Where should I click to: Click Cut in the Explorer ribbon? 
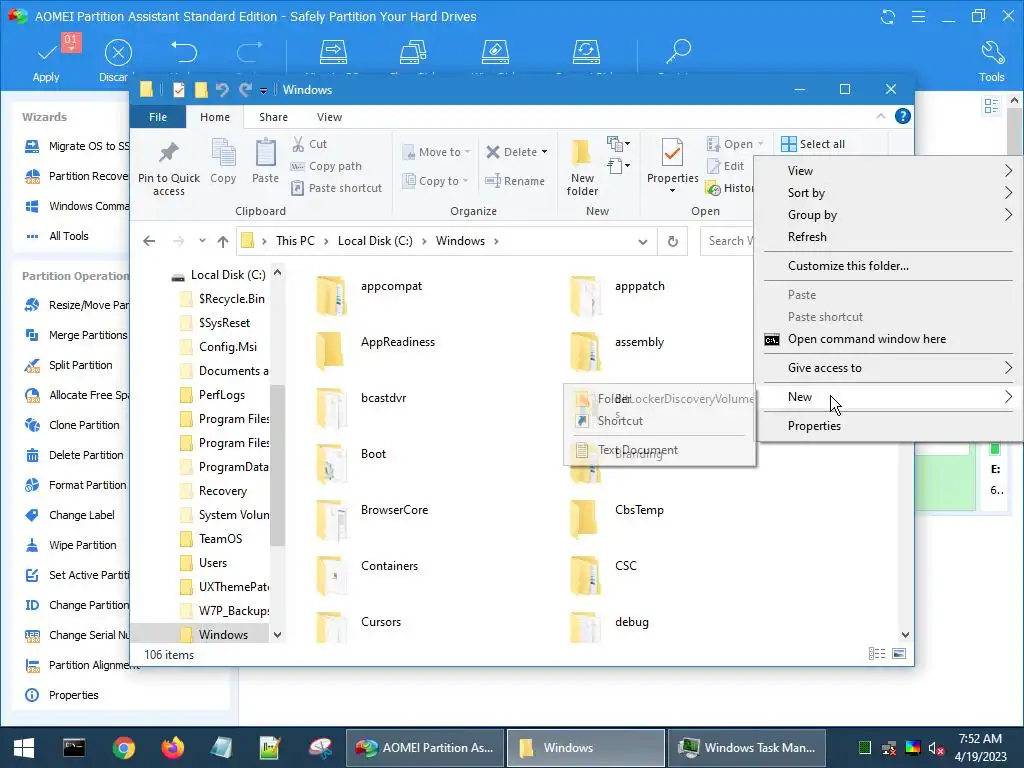(310, 144)
